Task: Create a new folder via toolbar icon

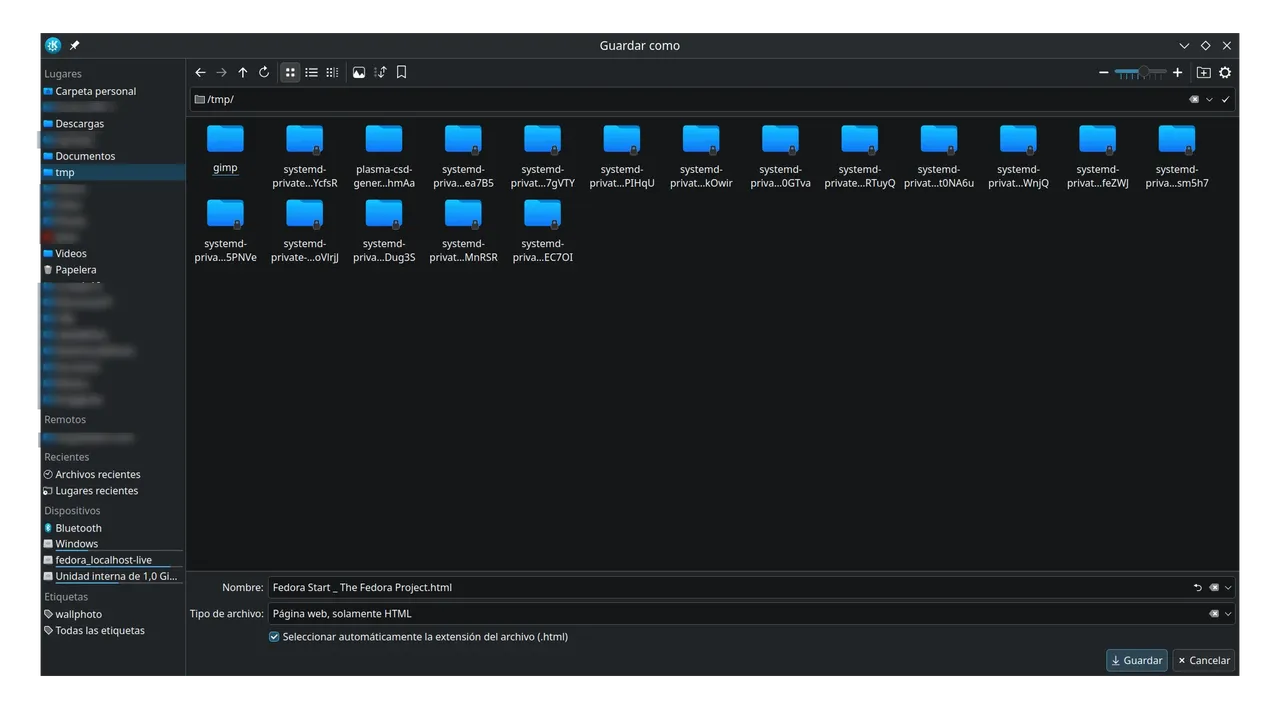Action: pos(1203,73)
